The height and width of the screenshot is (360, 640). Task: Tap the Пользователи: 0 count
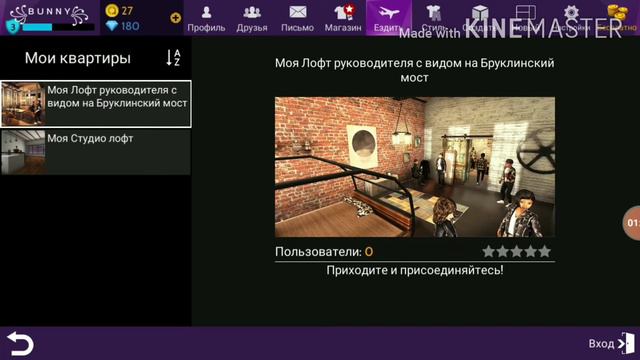click(x=324, y=252)
